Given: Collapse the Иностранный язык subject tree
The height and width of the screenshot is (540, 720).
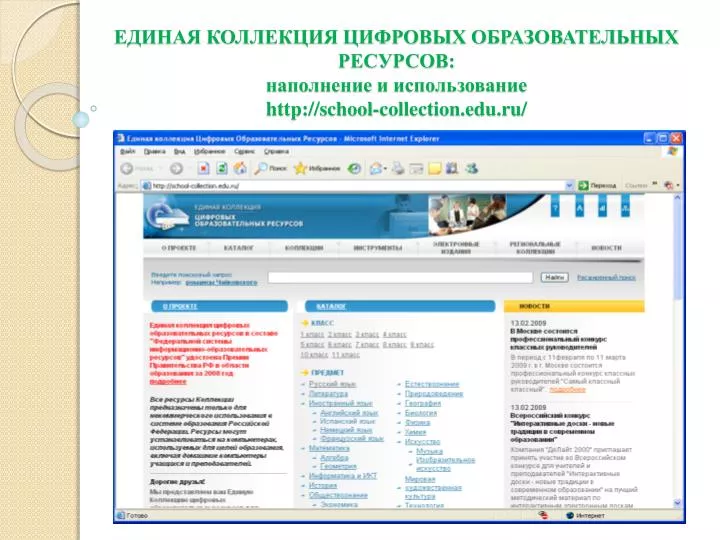Looking at the screenshot, I should tap(303, 404).
